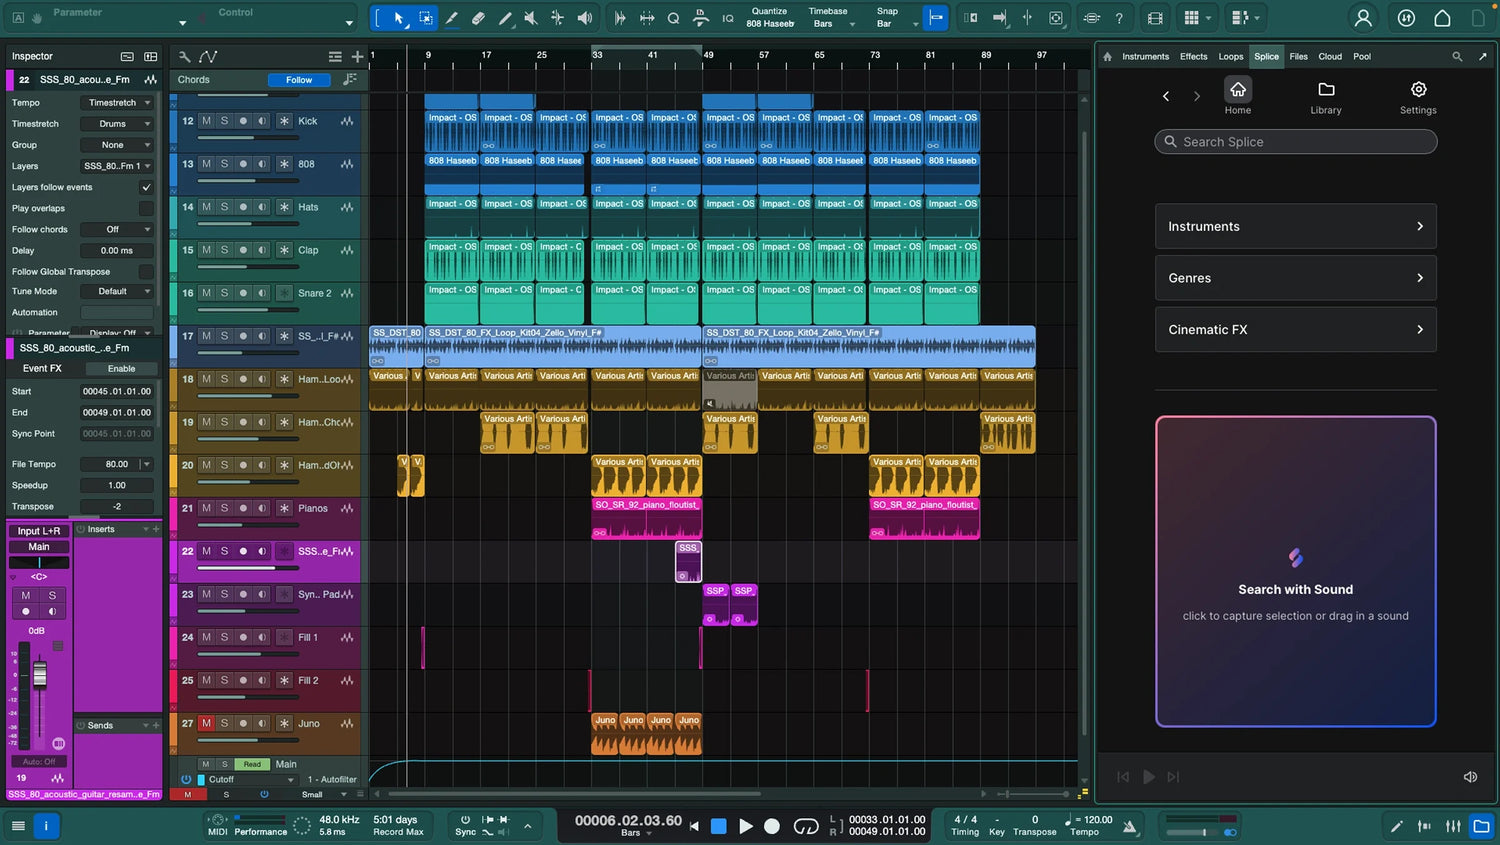Open the Timestretch mode dropdown showing Drums
This screenshot has width=1500, height=845.
pos(117,124)
